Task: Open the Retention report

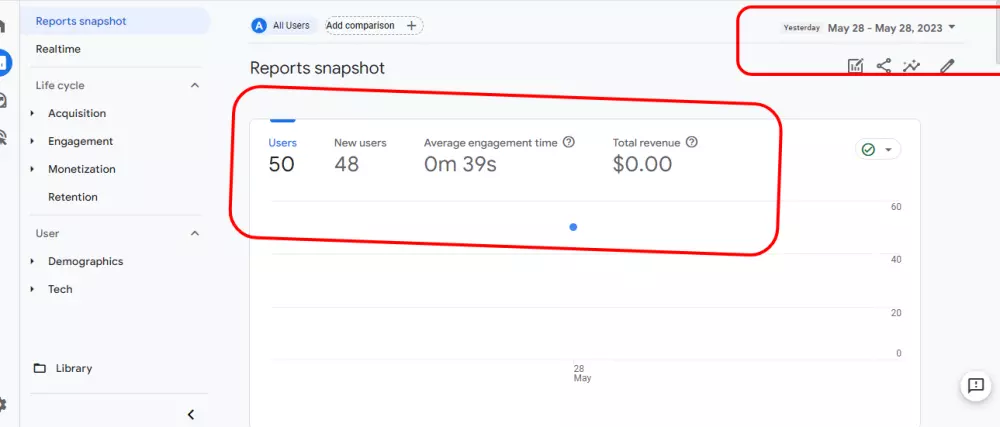Action: 73,197
